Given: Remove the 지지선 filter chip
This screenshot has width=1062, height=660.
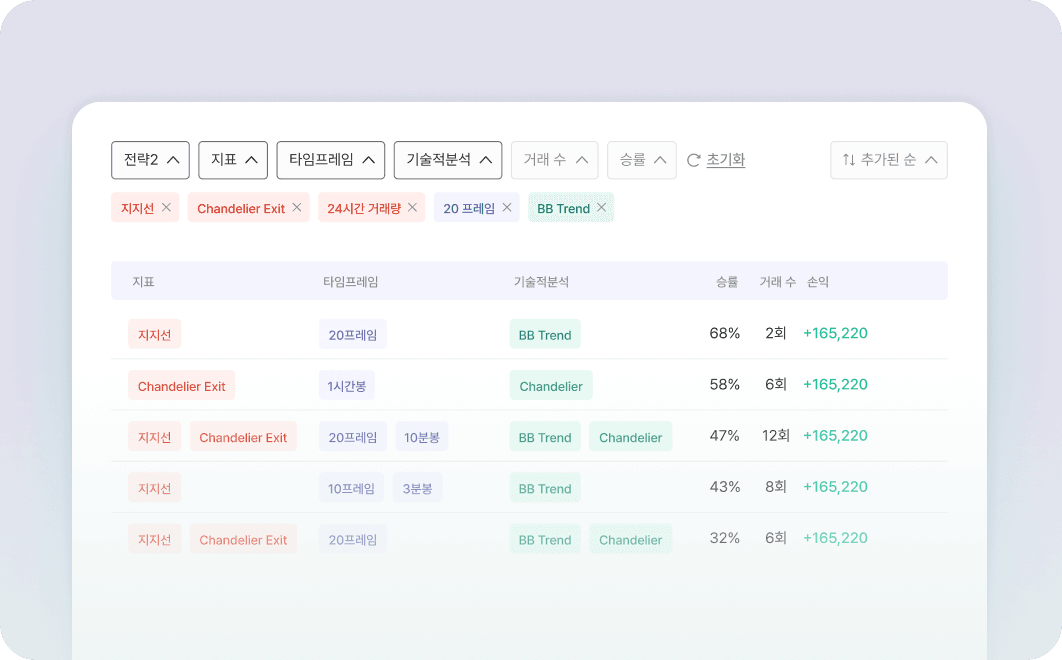Looking at the screenshot, I should point(166,207).
